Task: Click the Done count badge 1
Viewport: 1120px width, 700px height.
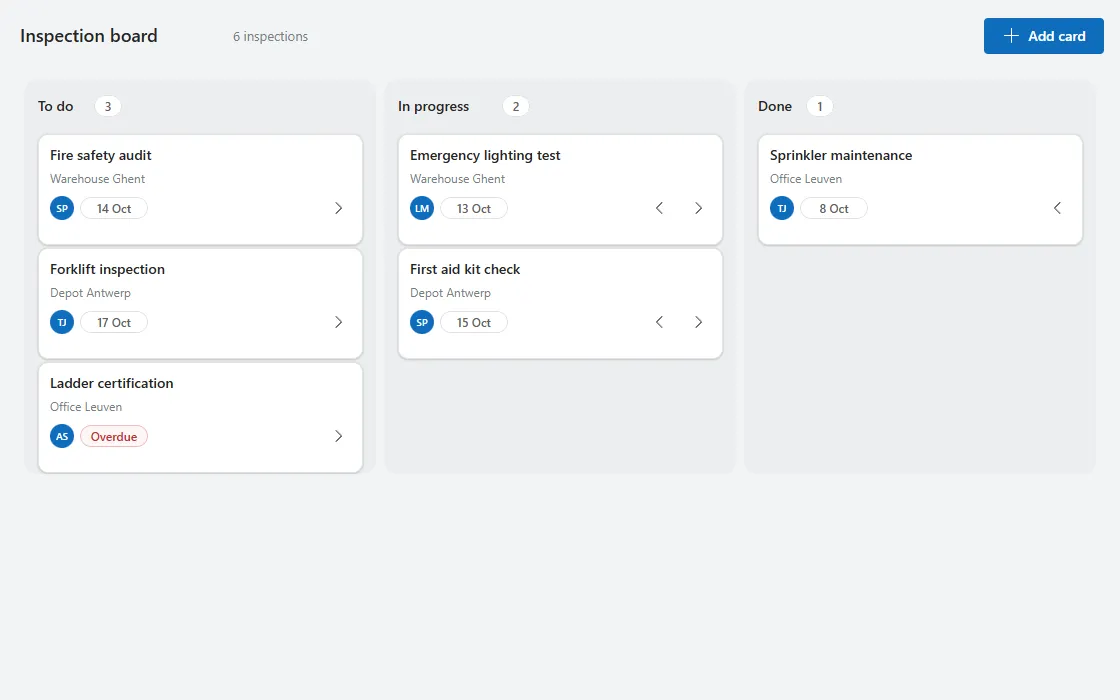Action: coord(820,106)
